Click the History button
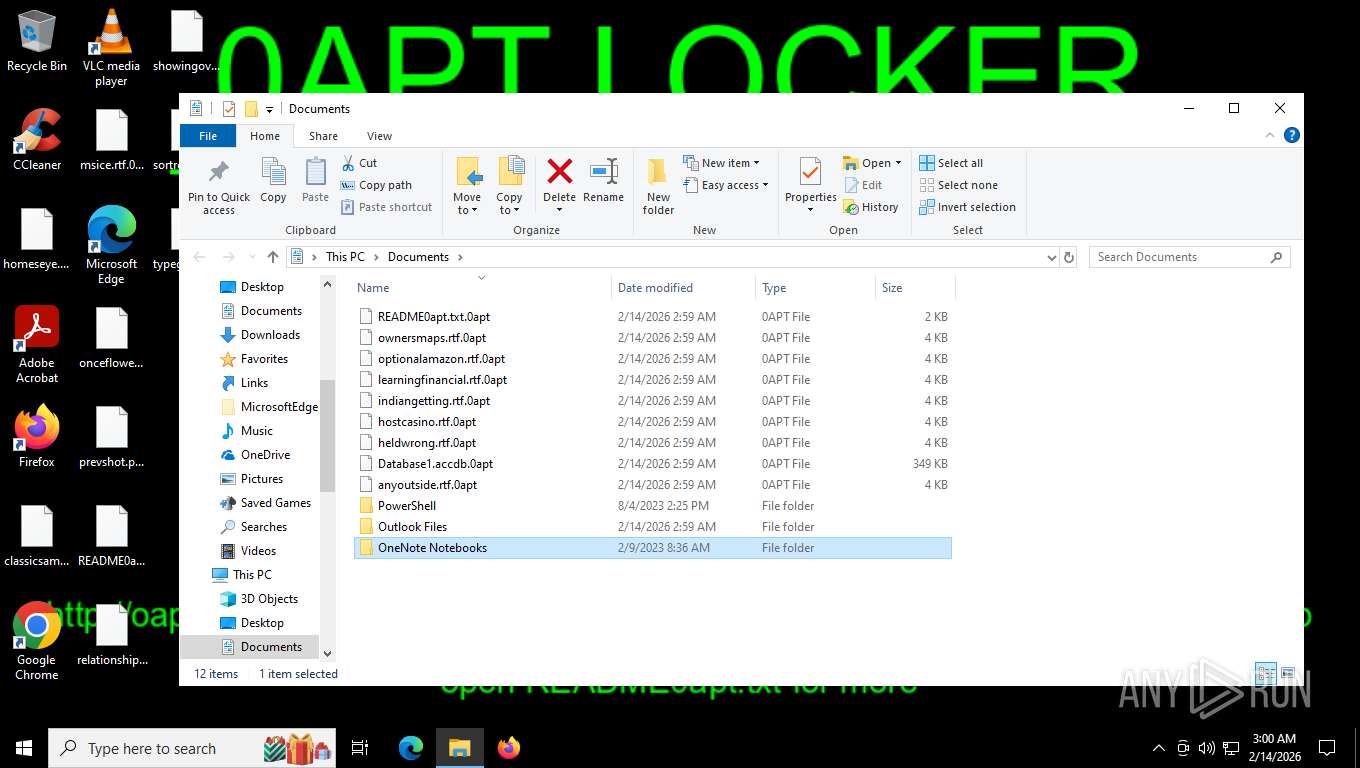 pyautogui.click(x=871, y=207)
